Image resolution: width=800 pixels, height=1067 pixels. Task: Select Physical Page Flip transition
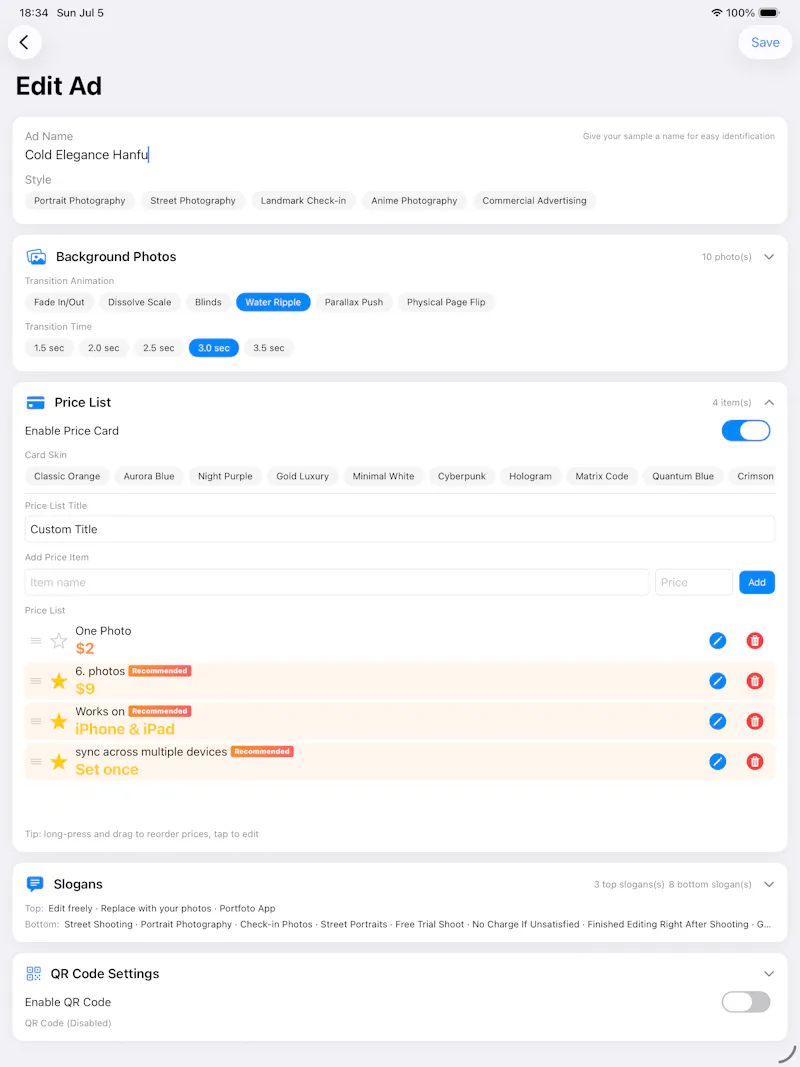click(446, 302)
